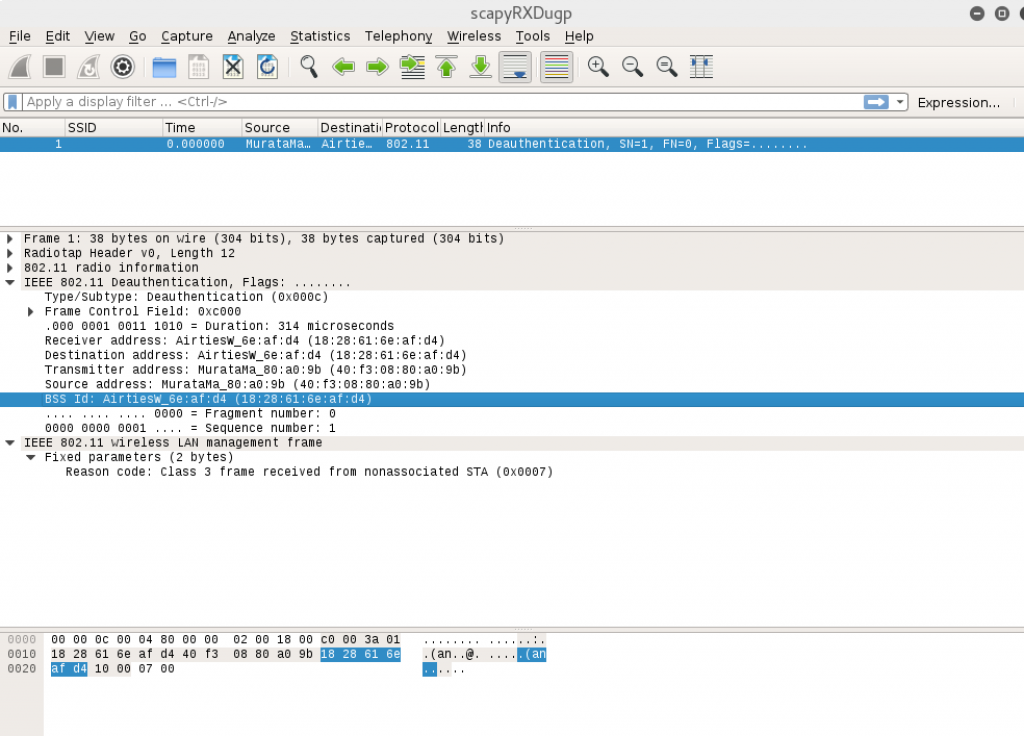Click the Expression... button

coord(958,102)
